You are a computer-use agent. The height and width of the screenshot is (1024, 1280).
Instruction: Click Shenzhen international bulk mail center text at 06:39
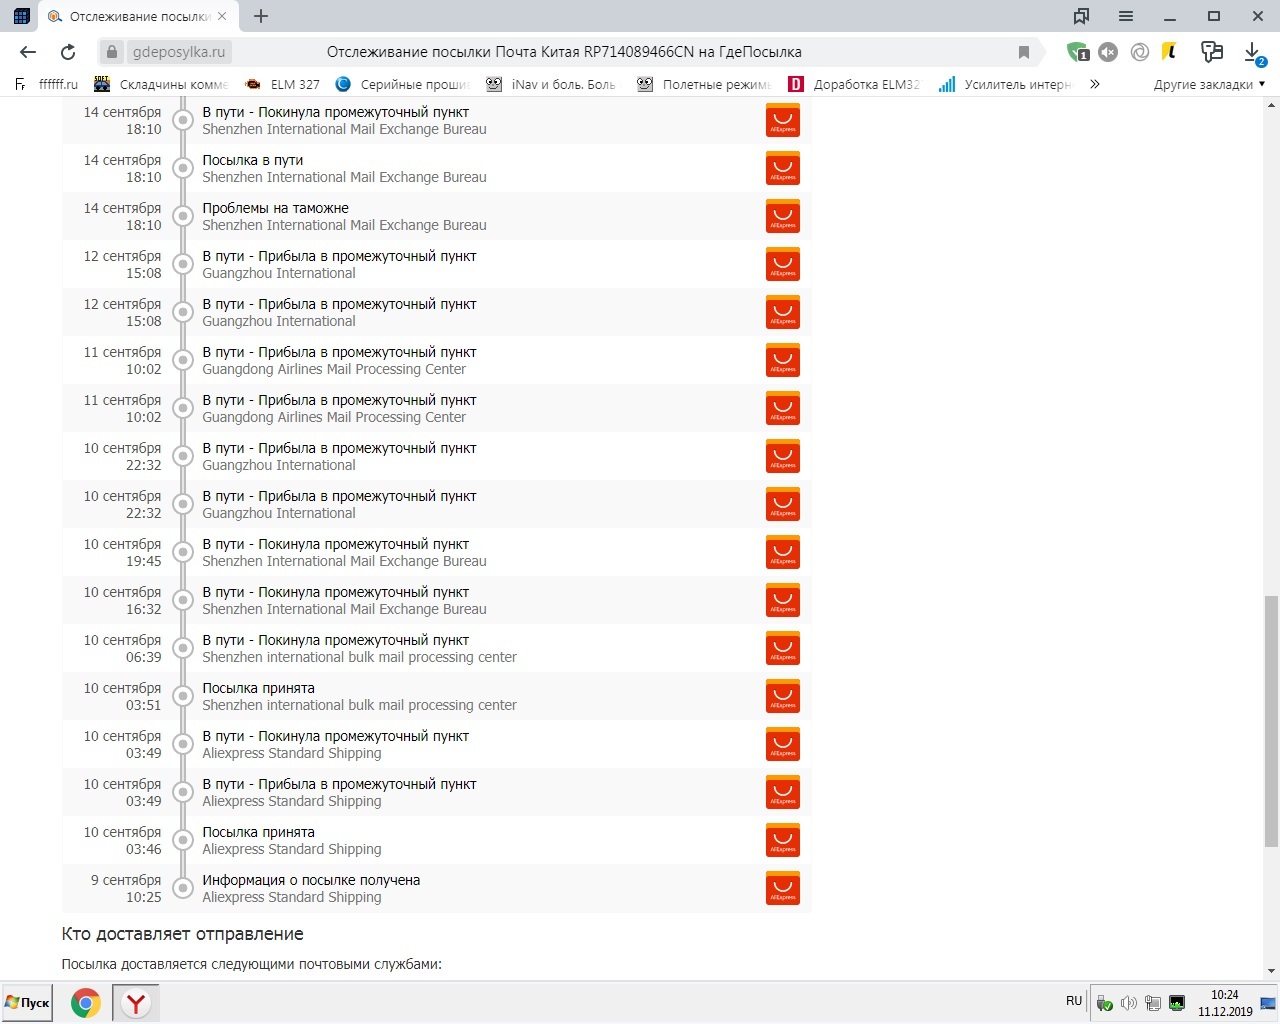click(x=359, y=657)
